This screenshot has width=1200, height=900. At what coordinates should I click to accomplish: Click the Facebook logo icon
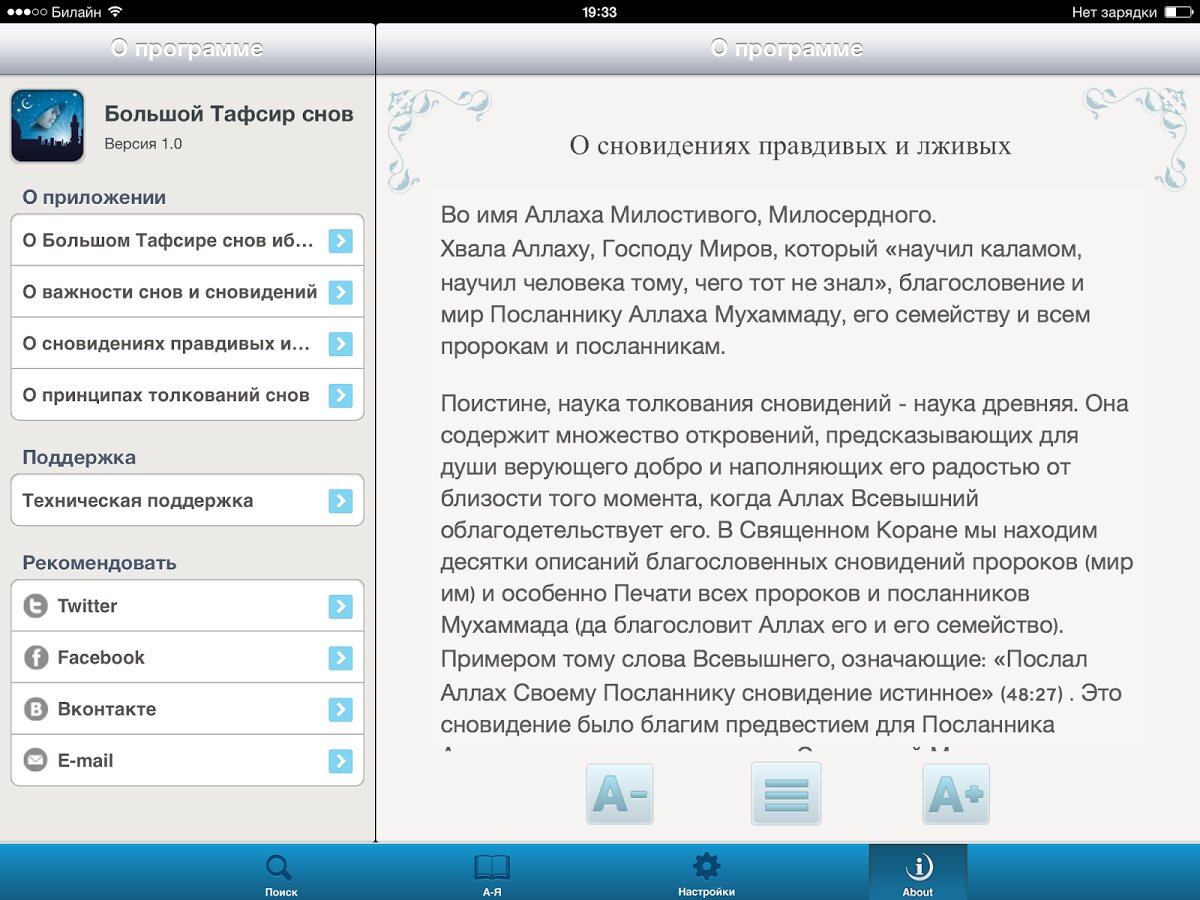click(35, 658)
